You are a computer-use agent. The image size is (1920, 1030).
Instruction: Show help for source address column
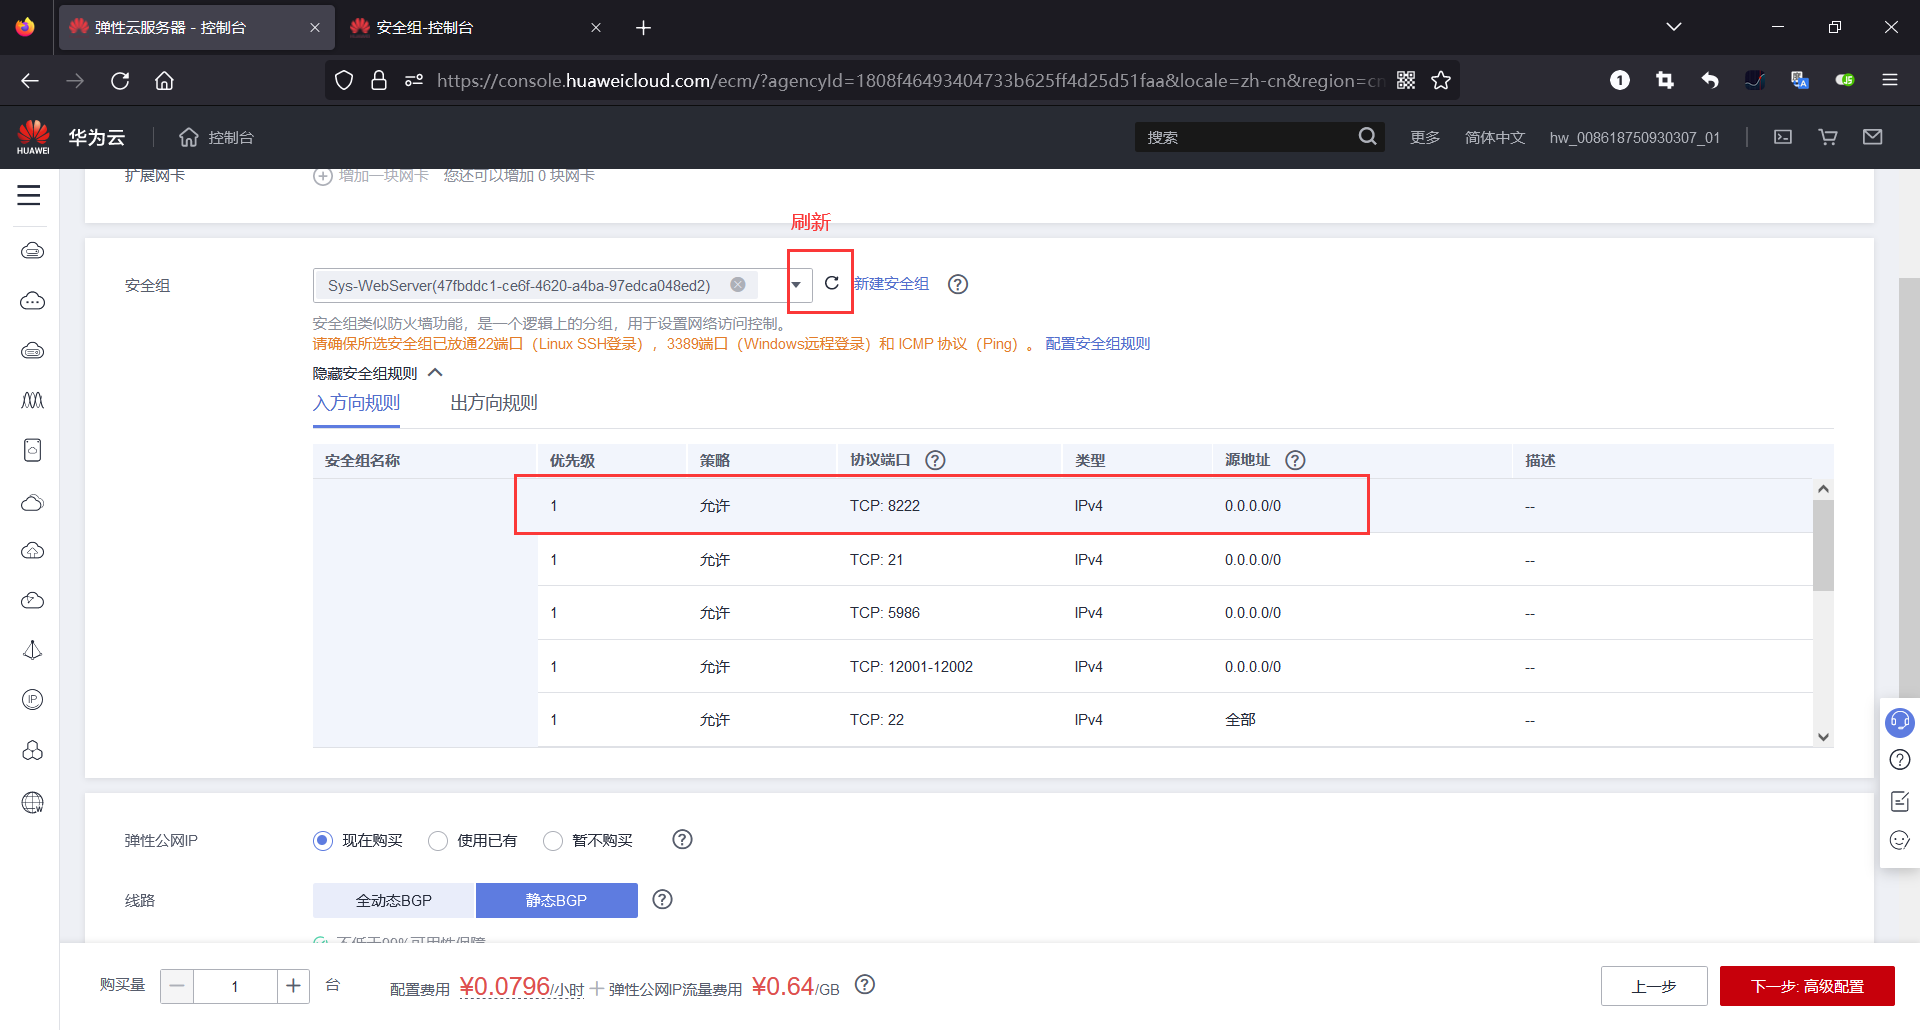point(1295,460)
